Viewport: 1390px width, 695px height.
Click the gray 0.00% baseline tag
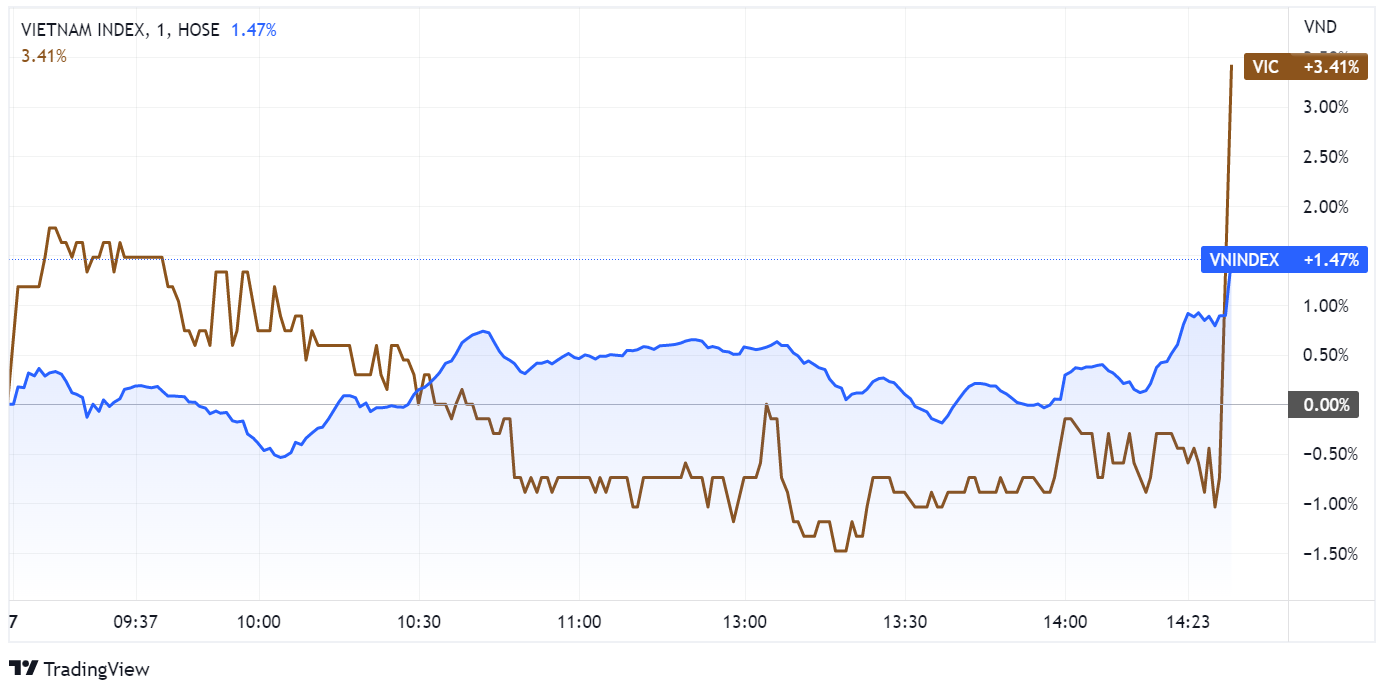coord(1328,405)
